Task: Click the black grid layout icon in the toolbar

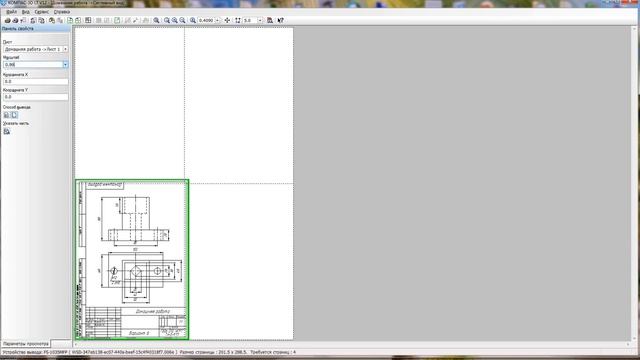Action: click(x=88, y=20)
